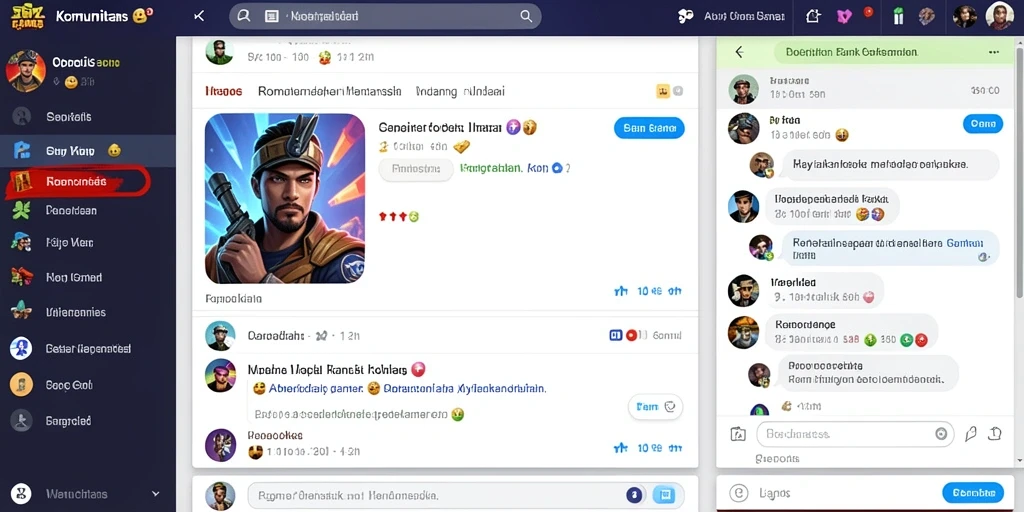Click the pink heart icon in the top bar
This screenshot has width=1024, height=512.
point(844,16)
